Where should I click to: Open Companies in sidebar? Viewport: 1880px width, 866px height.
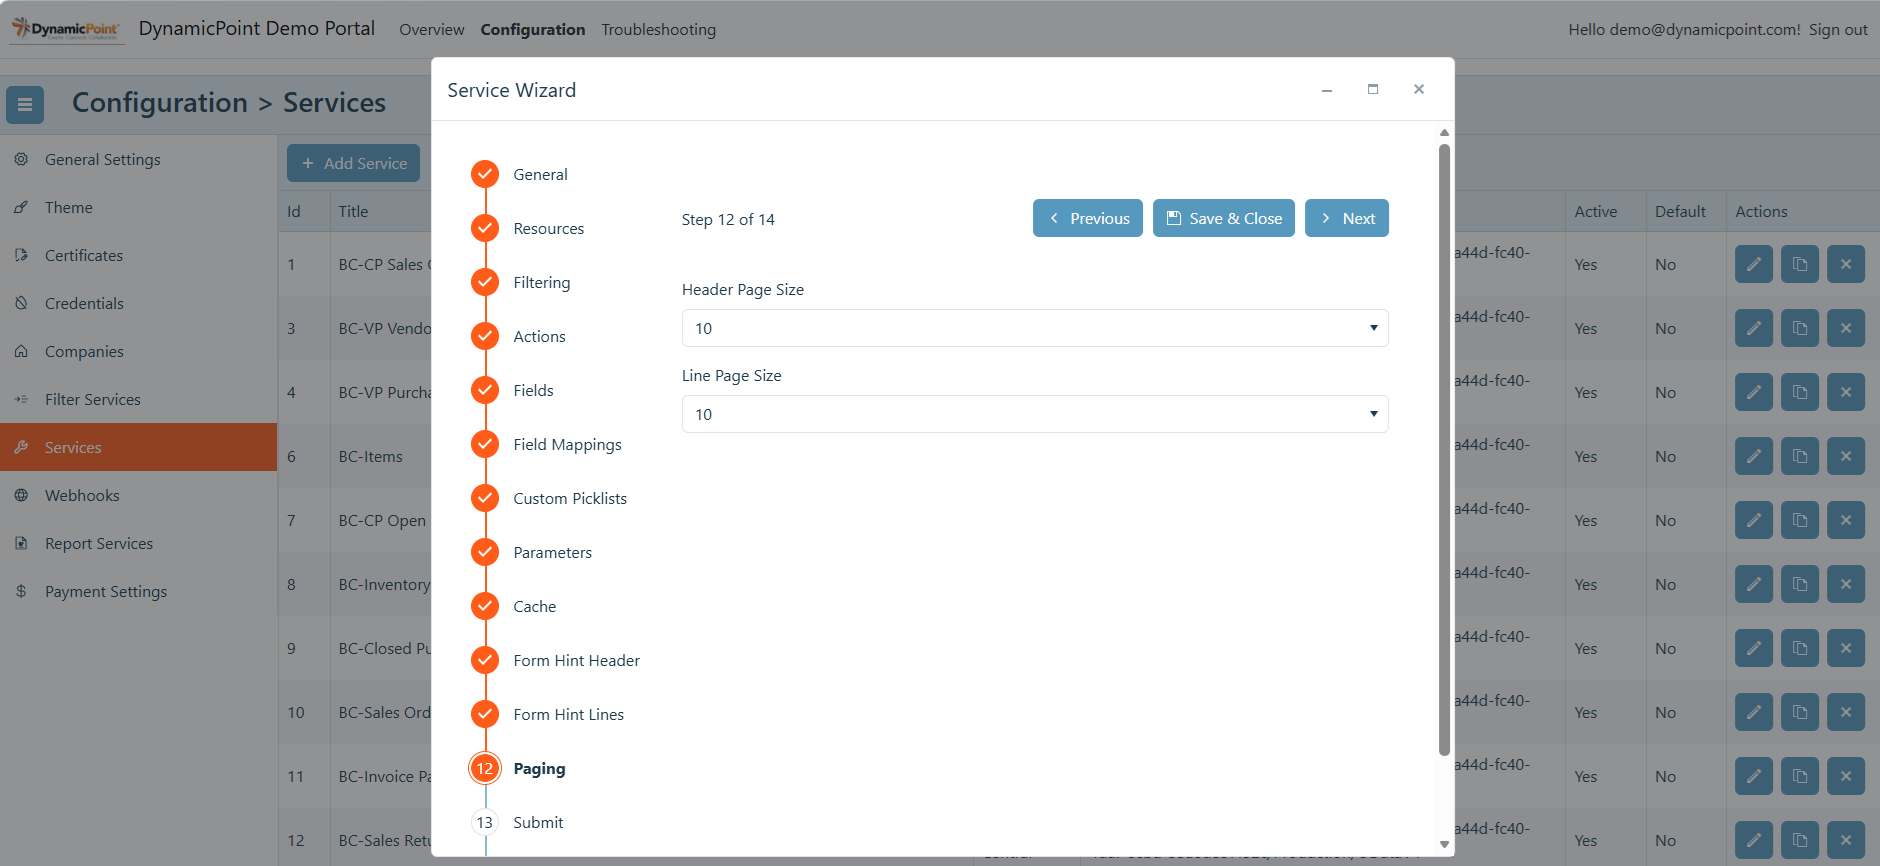138,352
